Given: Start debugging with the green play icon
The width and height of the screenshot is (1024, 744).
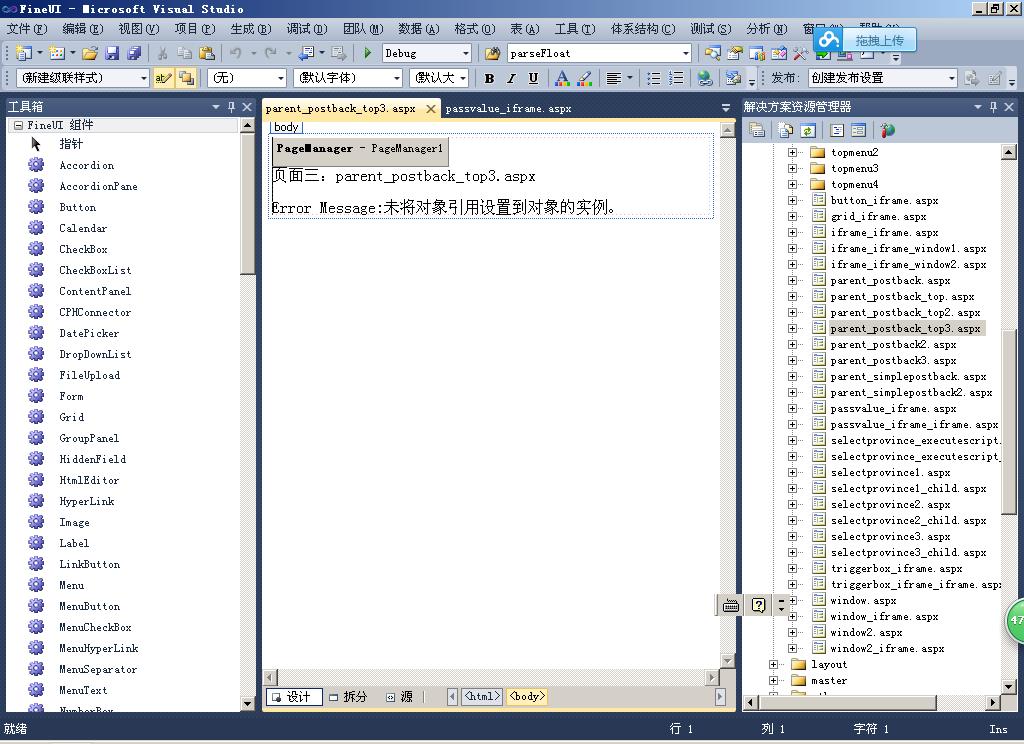Looking at the screenshot, I should (368, 53).
